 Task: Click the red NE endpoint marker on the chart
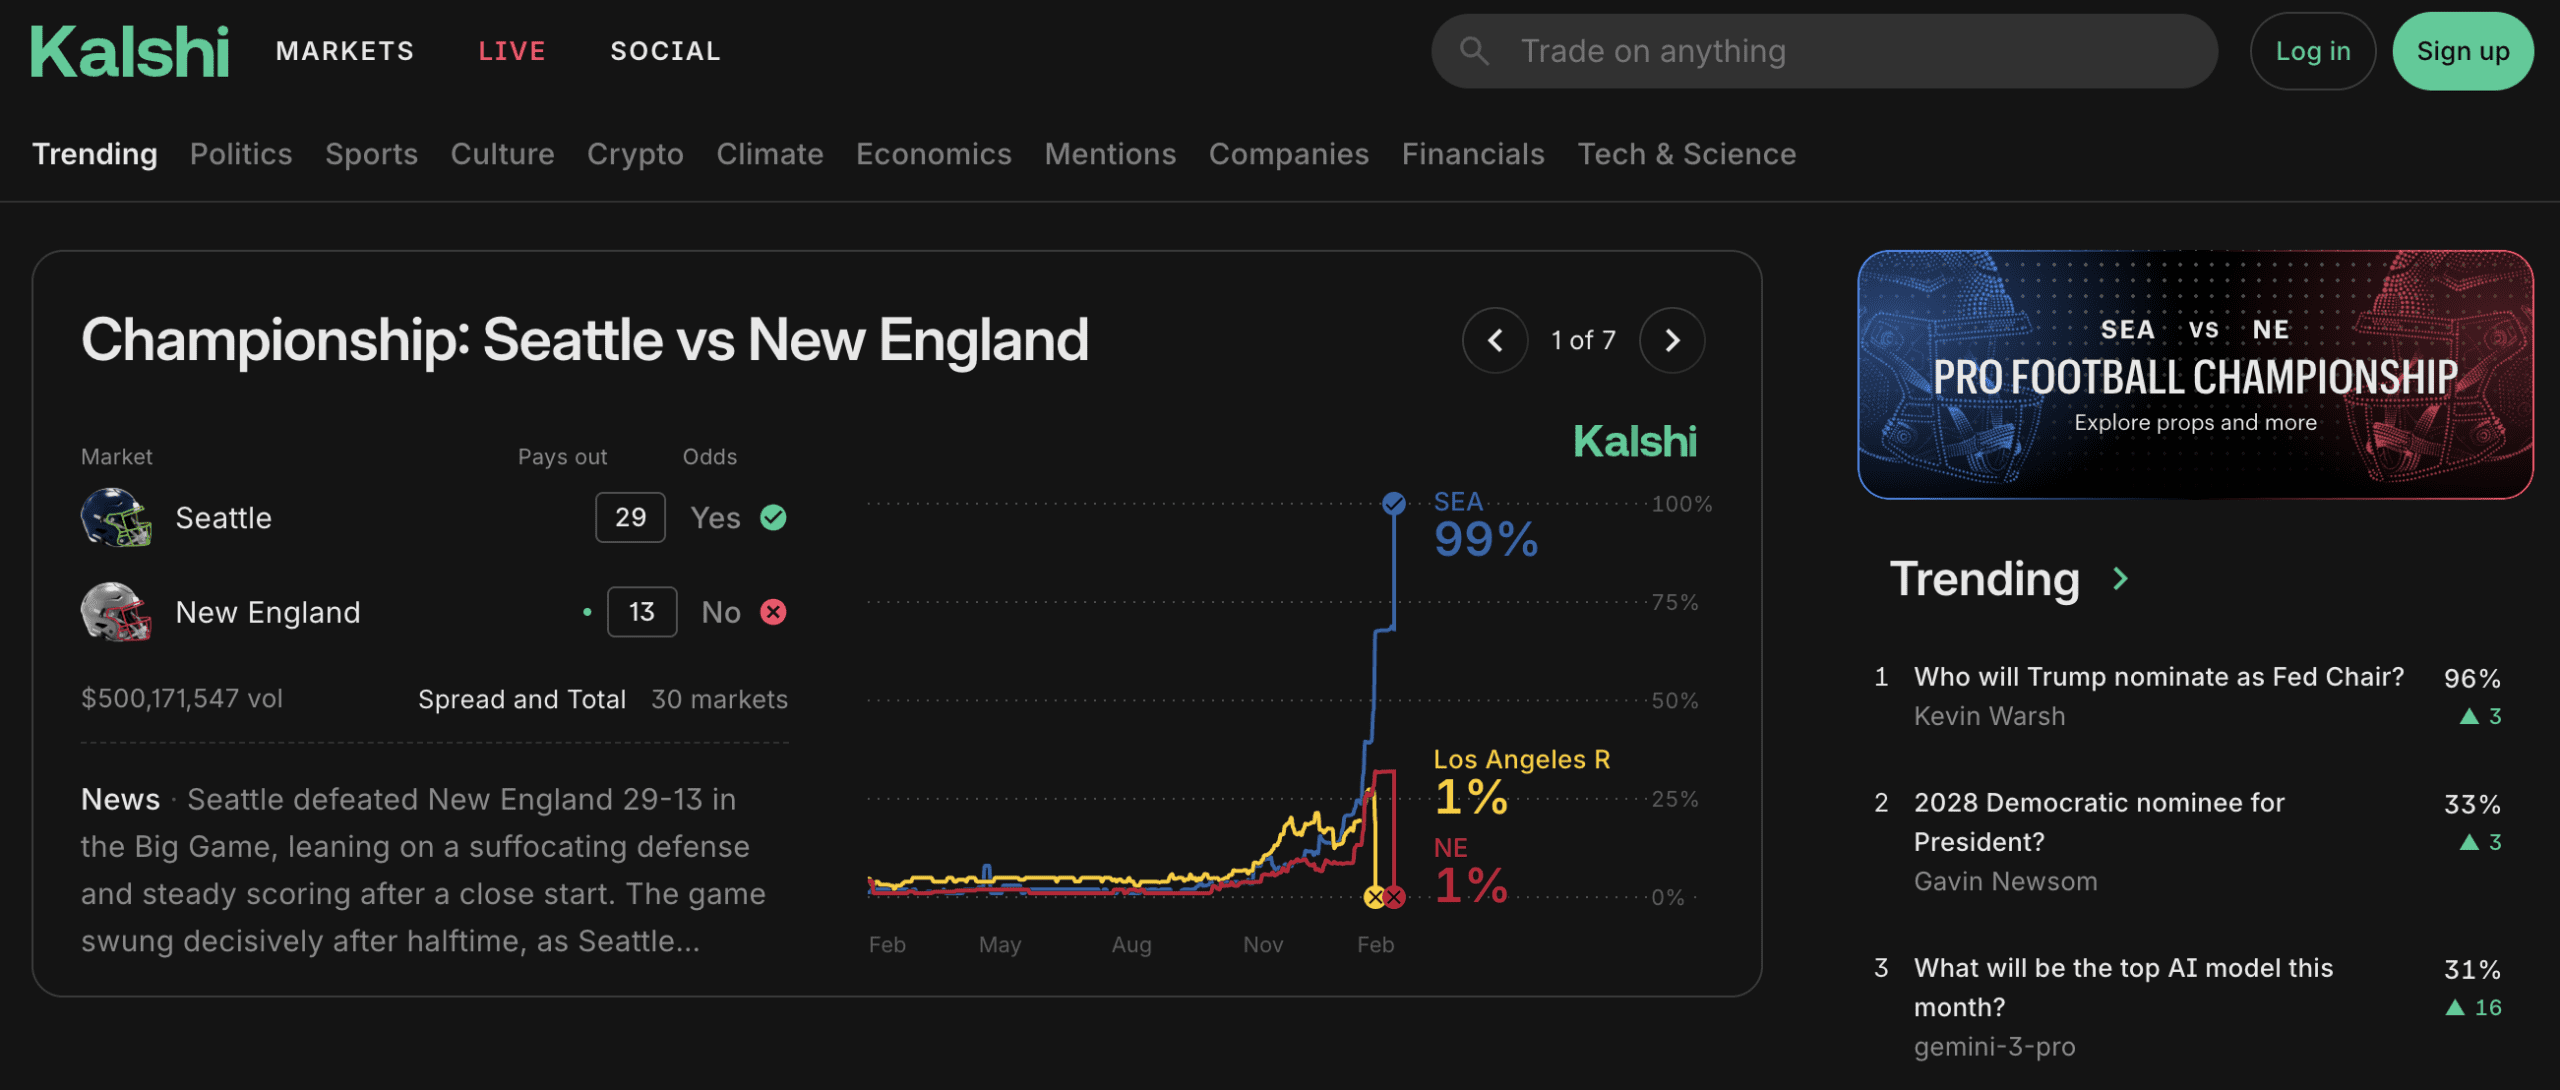tap(1394, 897)
